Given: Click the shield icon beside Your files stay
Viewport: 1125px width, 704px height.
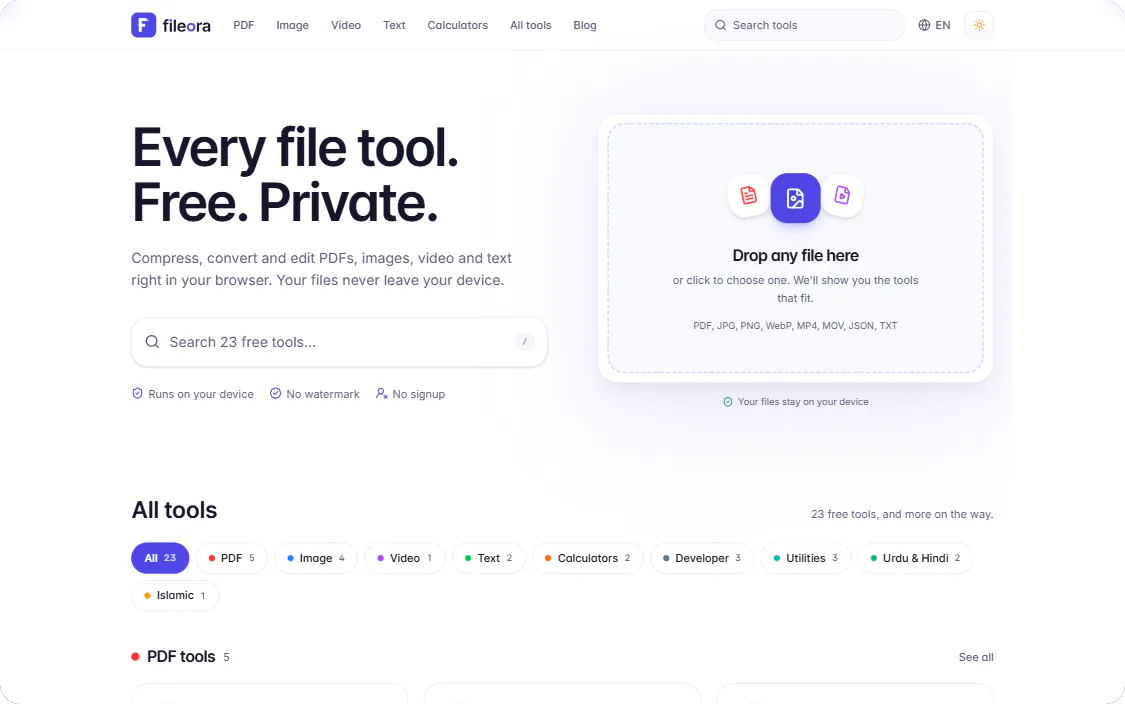Looking at the screenshot, I should click(728, 402).
